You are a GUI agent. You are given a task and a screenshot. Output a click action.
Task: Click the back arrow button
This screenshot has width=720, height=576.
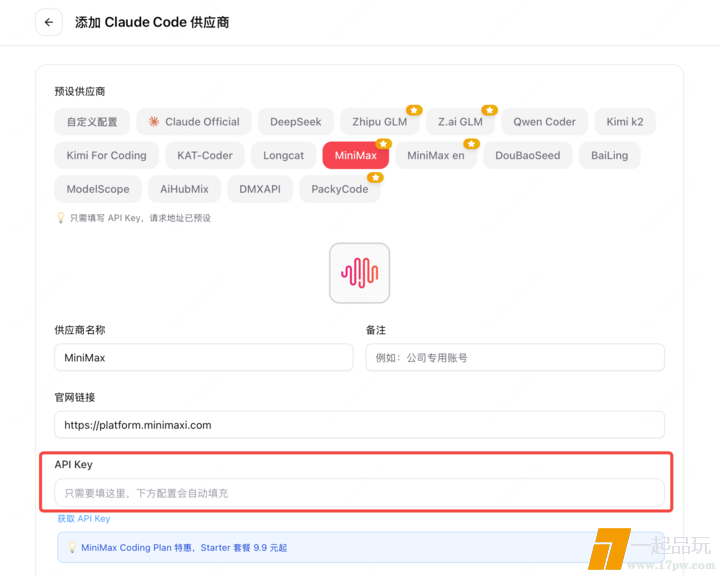(49, 22)
